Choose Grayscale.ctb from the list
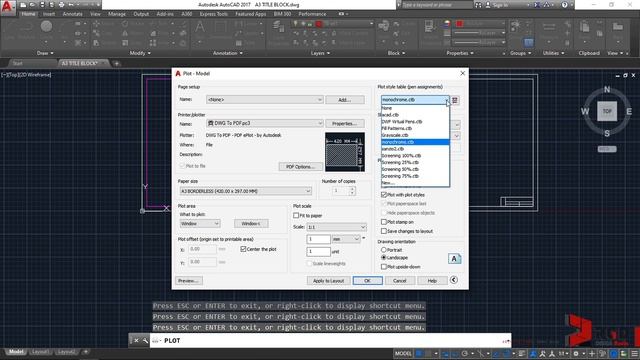Viewport: 640px width, 360px height. click(415, 135)
